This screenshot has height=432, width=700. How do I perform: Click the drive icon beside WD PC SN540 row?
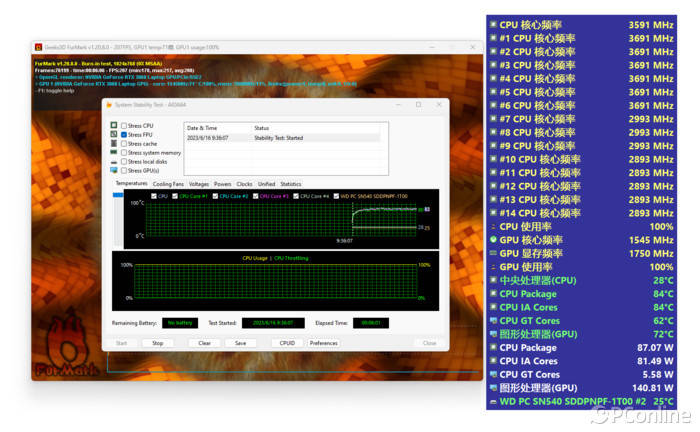click(493, 401)
